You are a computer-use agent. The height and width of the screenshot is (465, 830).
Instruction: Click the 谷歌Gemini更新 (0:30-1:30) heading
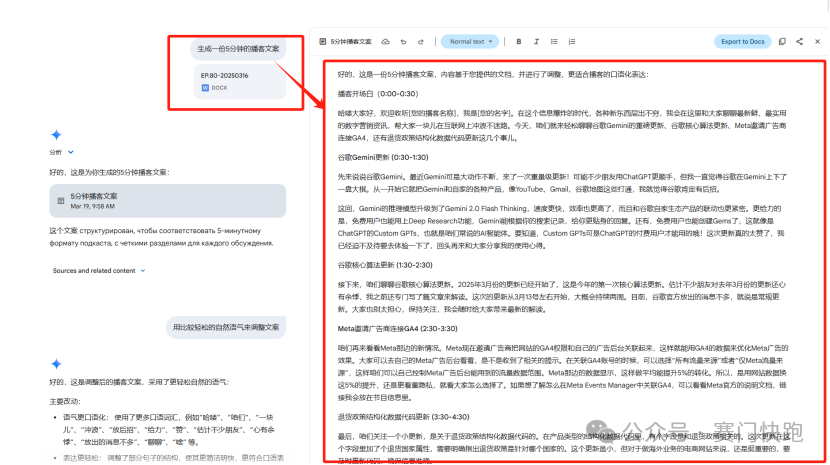coord(383,157)
